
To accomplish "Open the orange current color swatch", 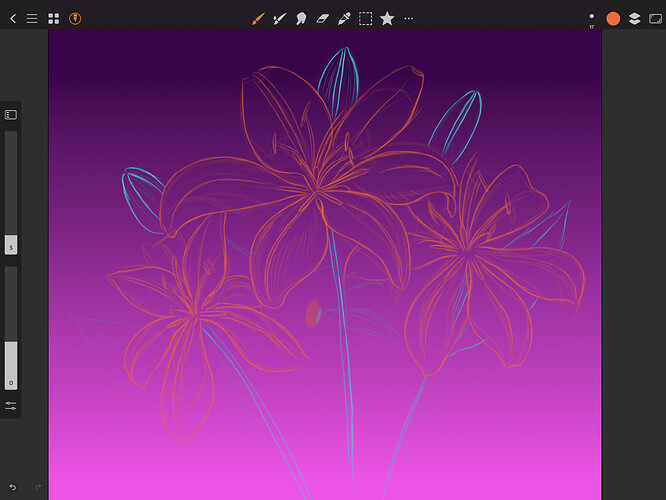I will click(613, 19).
